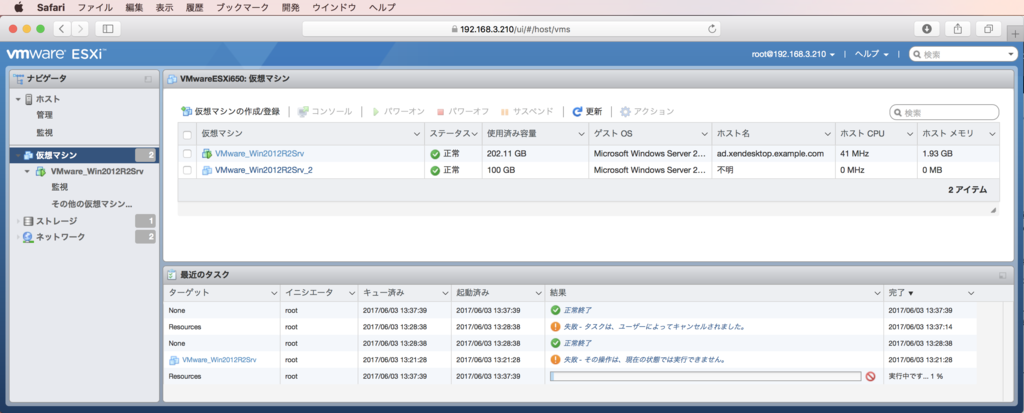The width and height of the screenshot is (1024, 413).
Task: Open the ブックマーク menu
Action: click(242, 7)
